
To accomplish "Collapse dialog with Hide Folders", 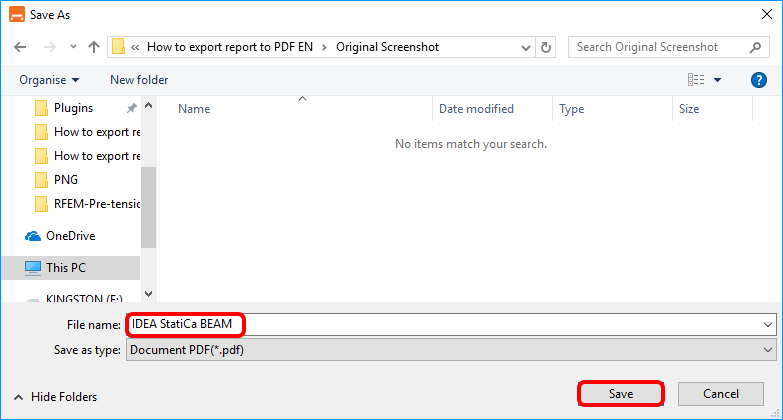I will coord(55,397).
